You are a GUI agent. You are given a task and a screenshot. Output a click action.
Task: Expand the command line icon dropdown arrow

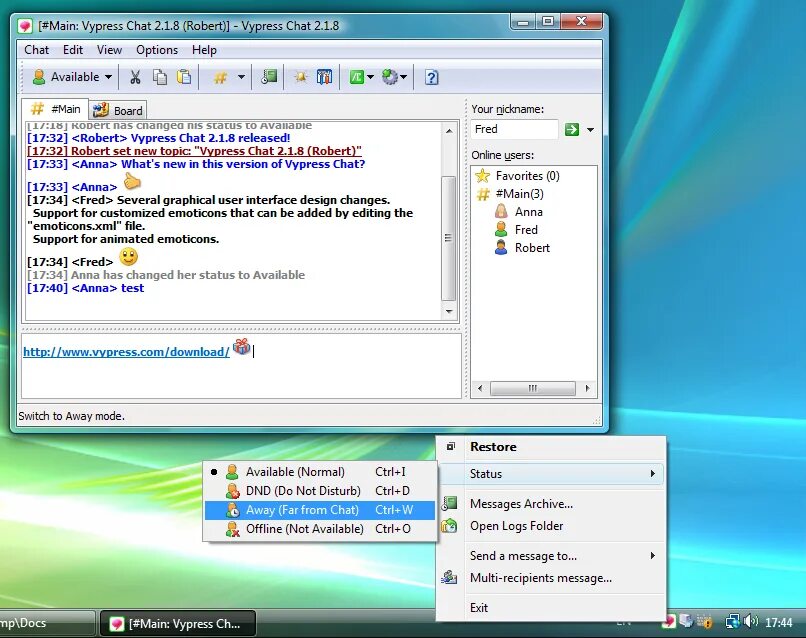(x=370, y=77)
